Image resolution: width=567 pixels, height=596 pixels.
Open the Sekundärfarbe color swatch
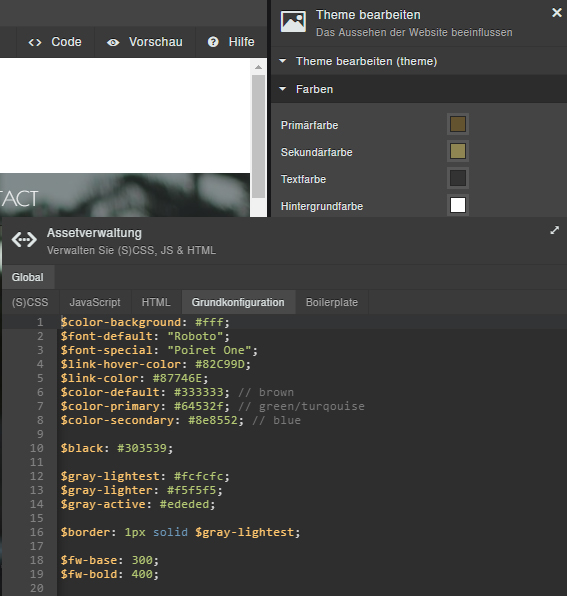(x=458, y=151)
